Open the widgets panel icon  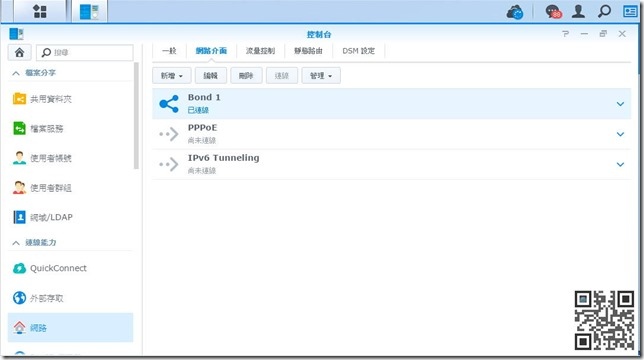[630, 11]
